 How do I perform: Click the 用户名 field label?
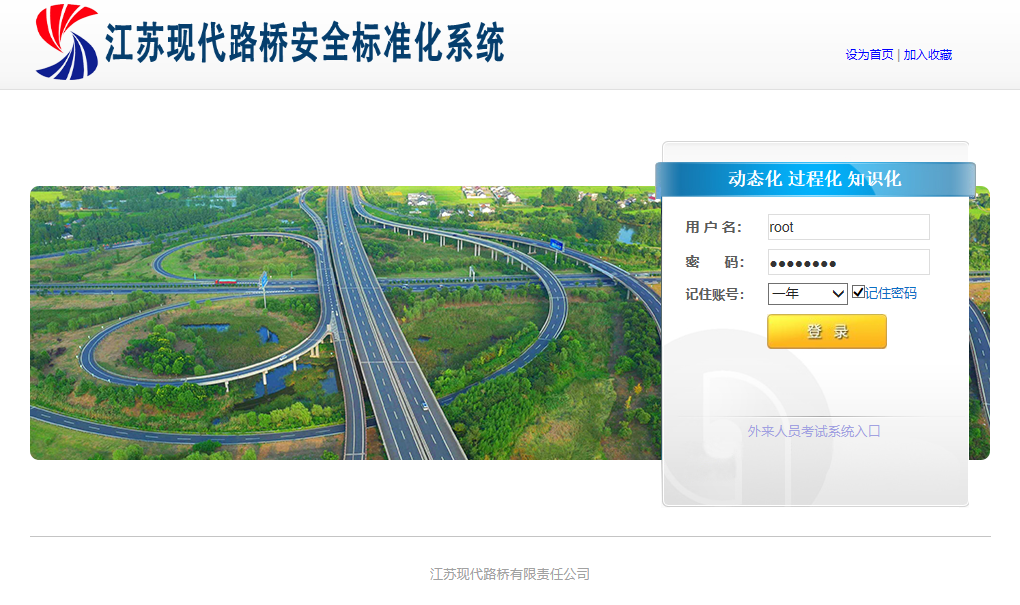click(714, 227)
